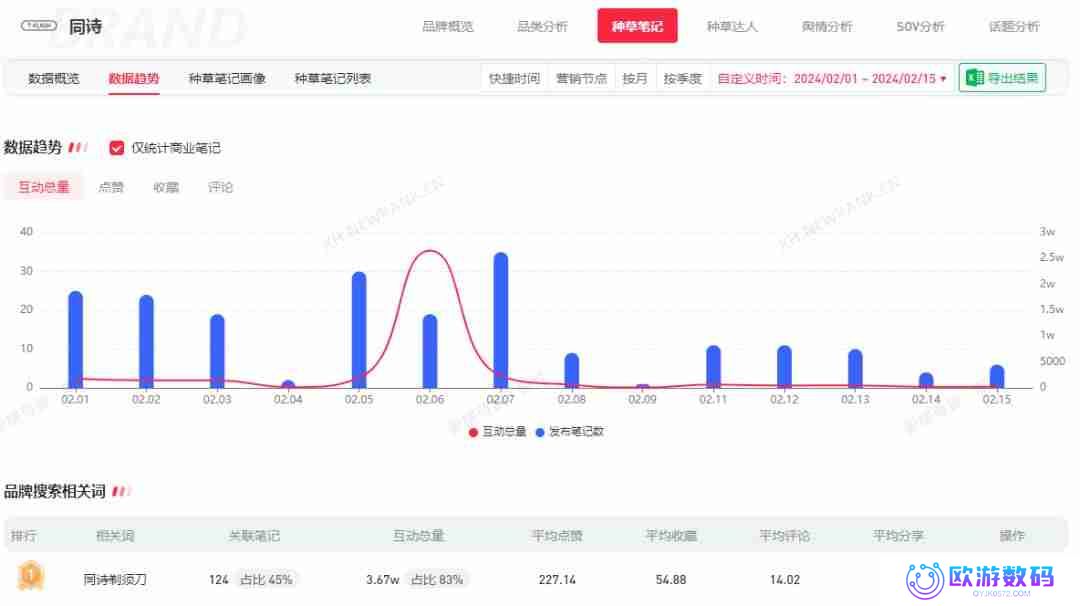Open 舆情分析 top tab
This screenshot has width=1080, height=606.
click(827, 26)
